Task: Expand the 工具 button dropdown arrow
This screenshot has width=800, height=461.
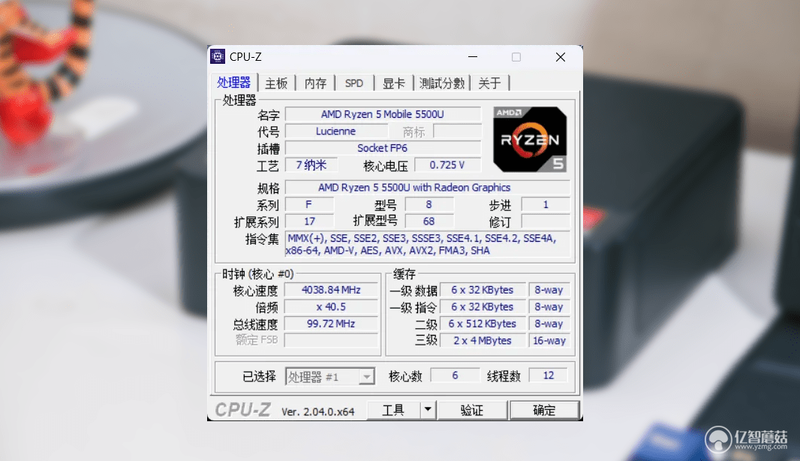Action: pos(428,410)
